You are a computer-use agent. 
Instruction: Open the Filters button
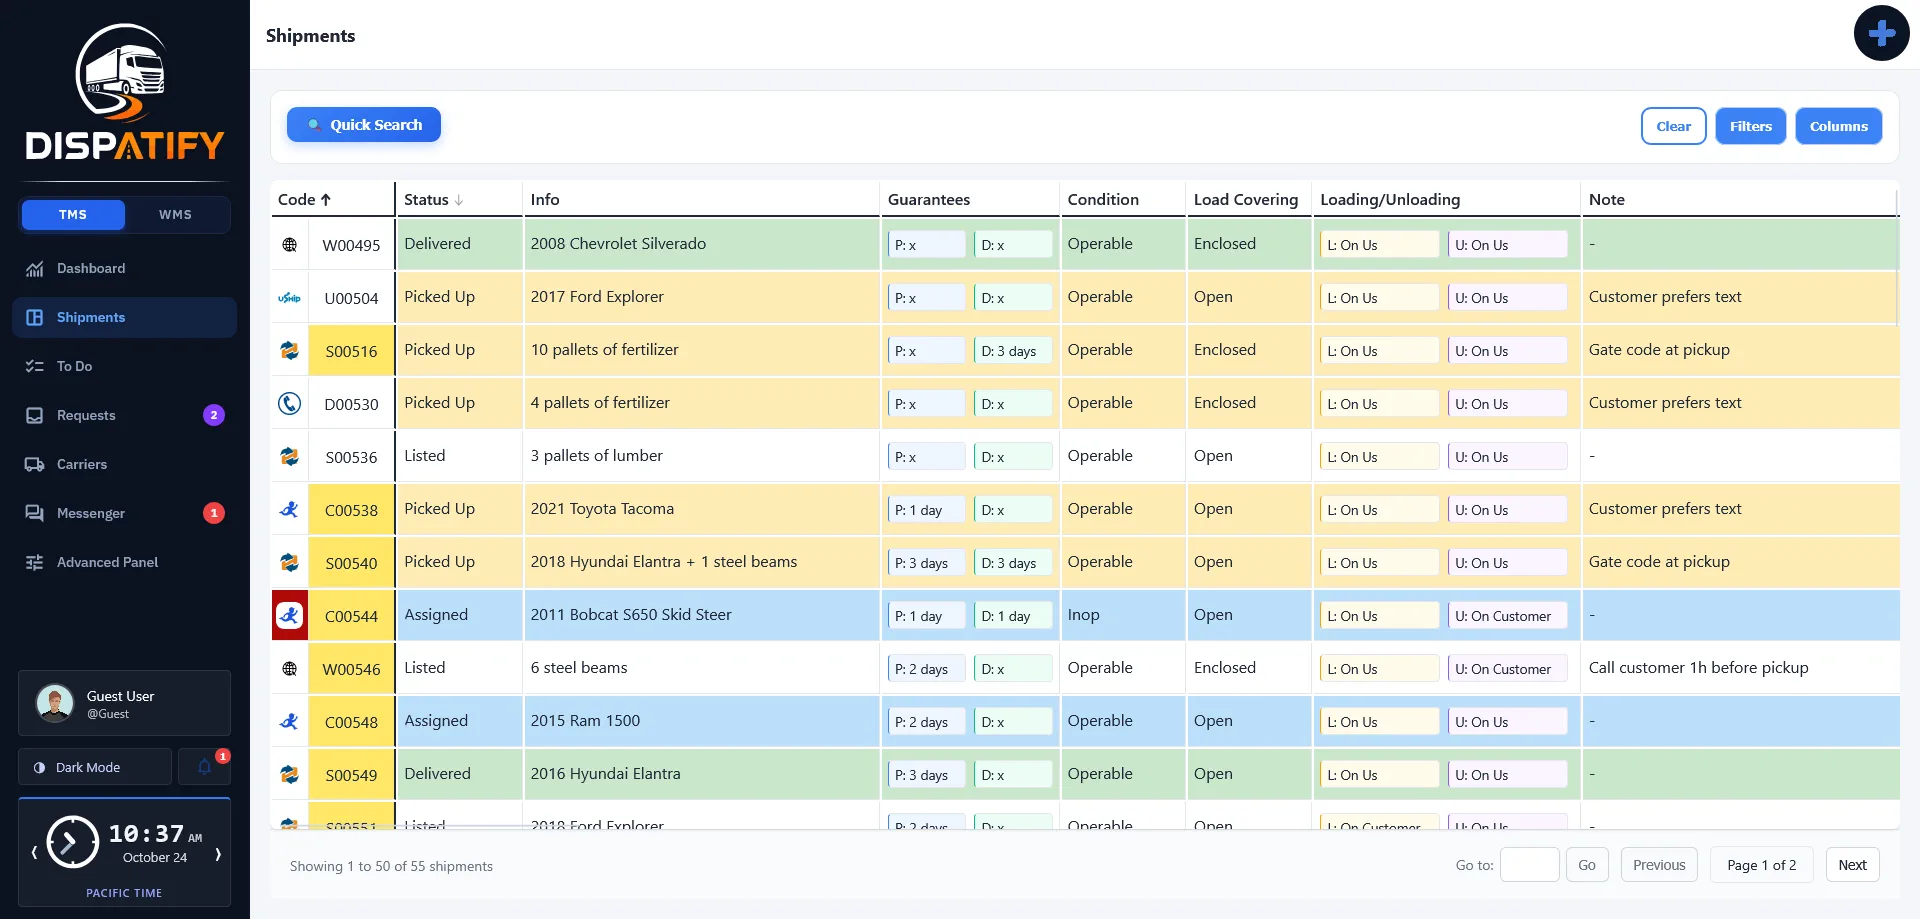(x=1750, y=126)
